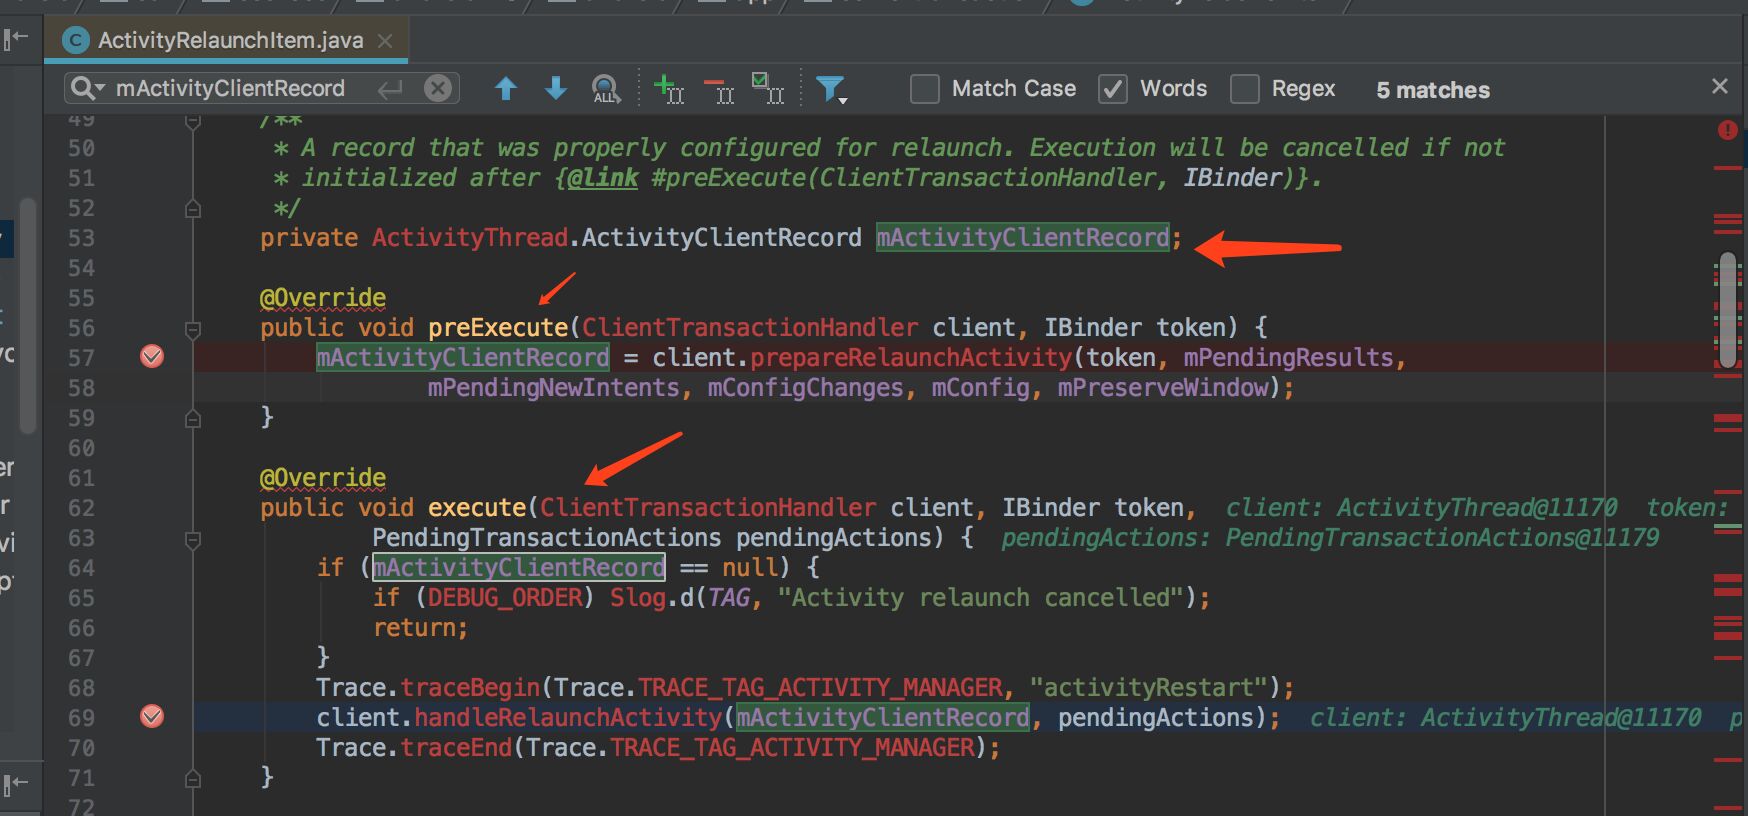This screenshot has height=816, width=1748.
Task: Select the ActivityRelaunchItem.java tab
Action: (x=227, y=40)
